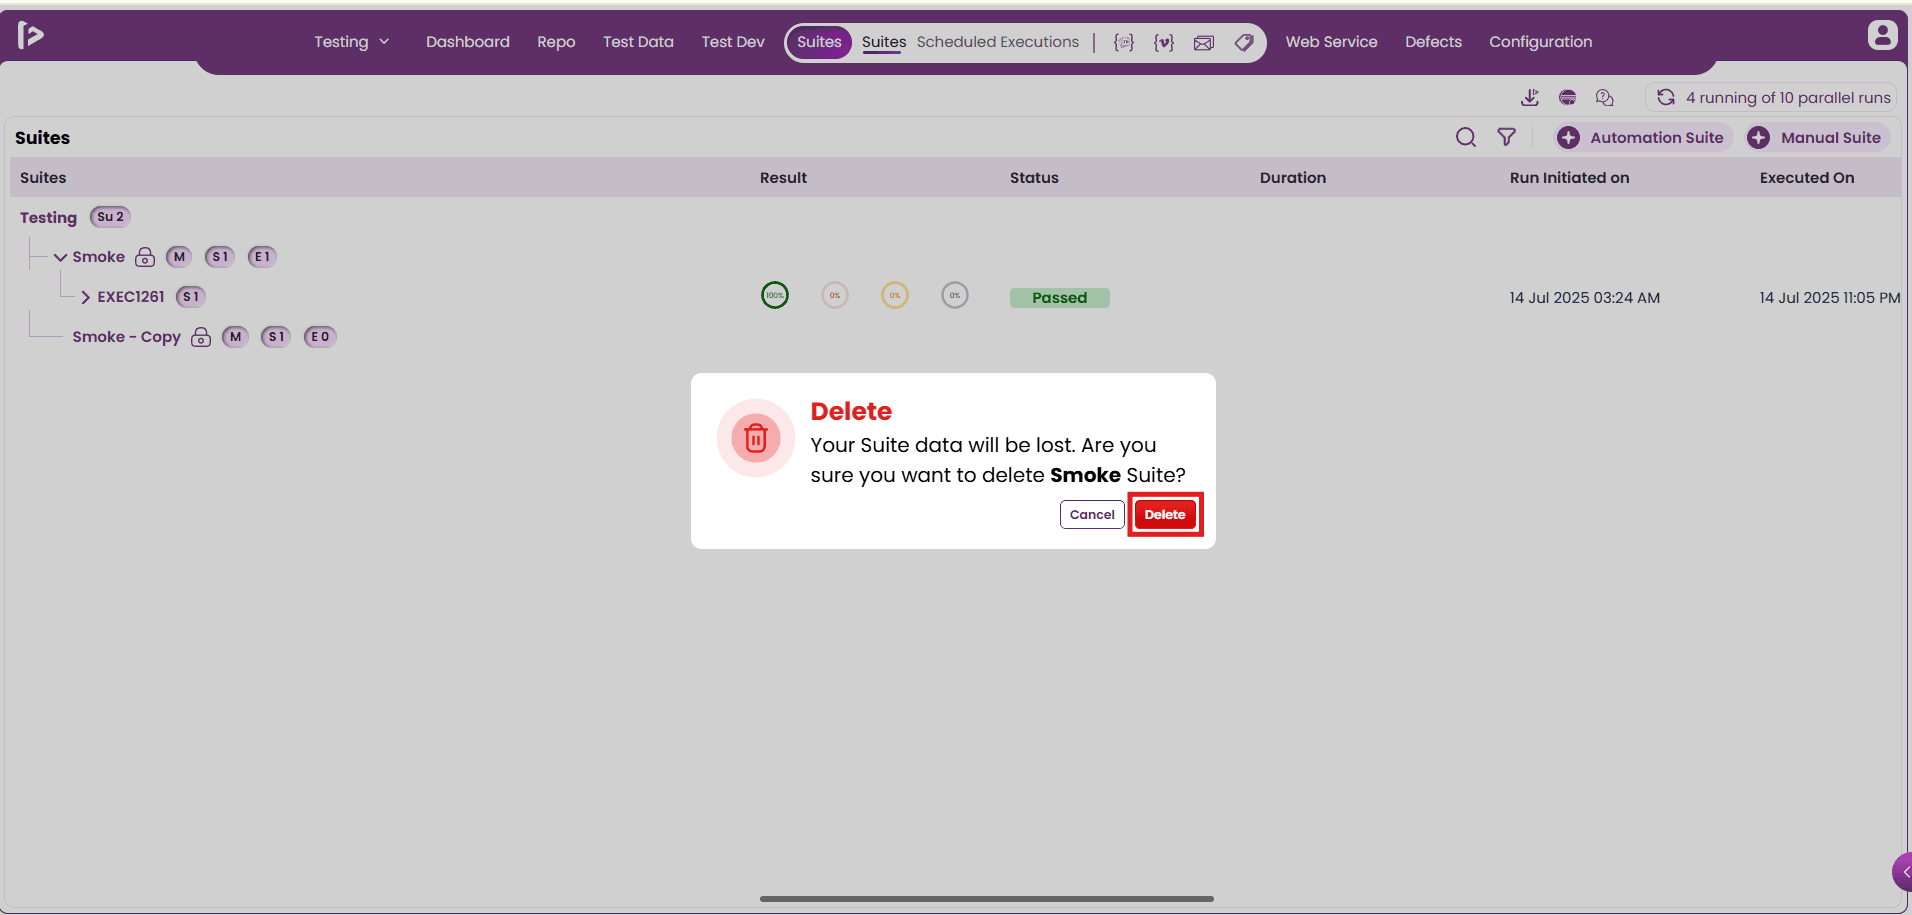Screen dimensions: 1912x915
Task: Click the app logo in top-left
Action: click(31, 36)
